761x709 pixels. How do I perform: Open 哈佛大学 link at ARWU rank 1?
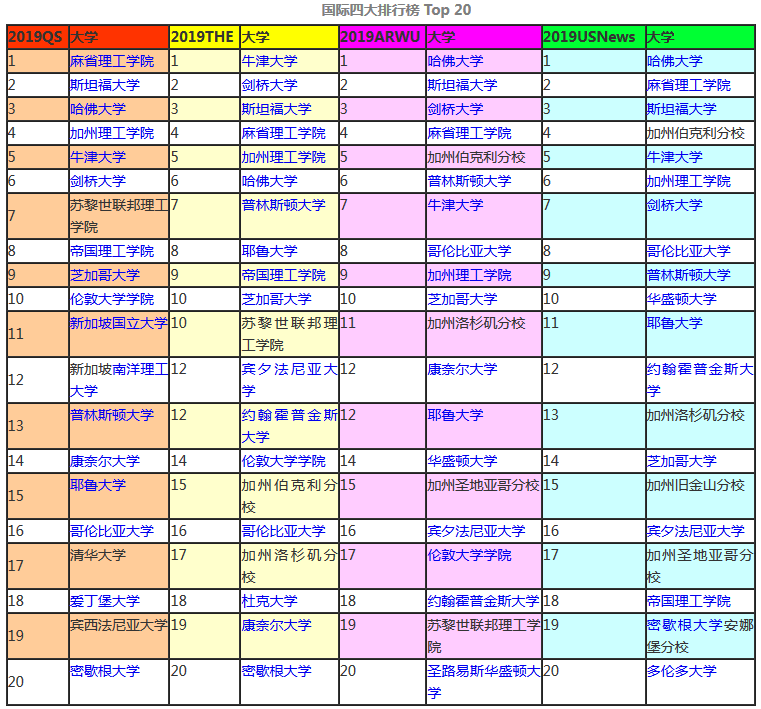click(455, 61)
